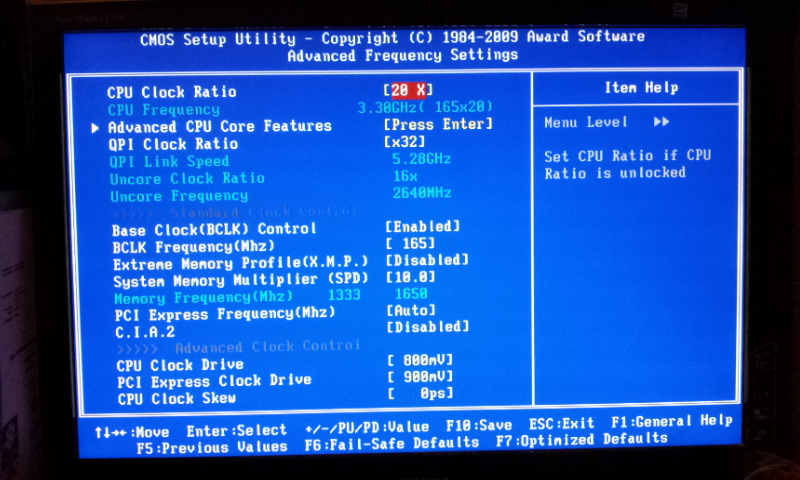The image size is (800, 480).
Task: Set PCI Express Frequency Auto value
Action: [411, 311]
